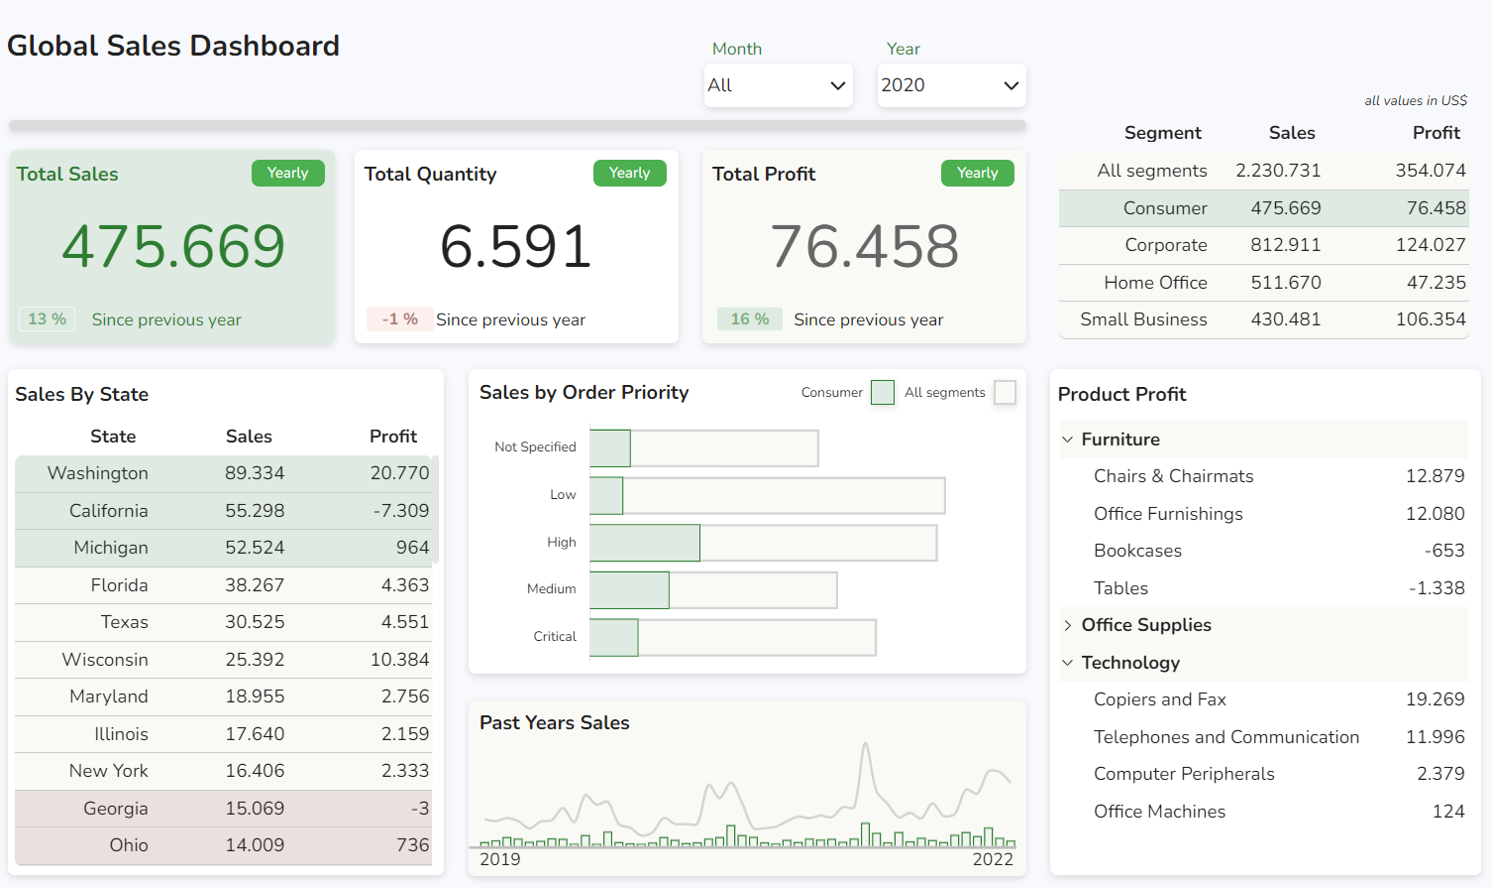Select the Wisconsin state row
This screenshot has width=1492, height=888.
point(223,660)
